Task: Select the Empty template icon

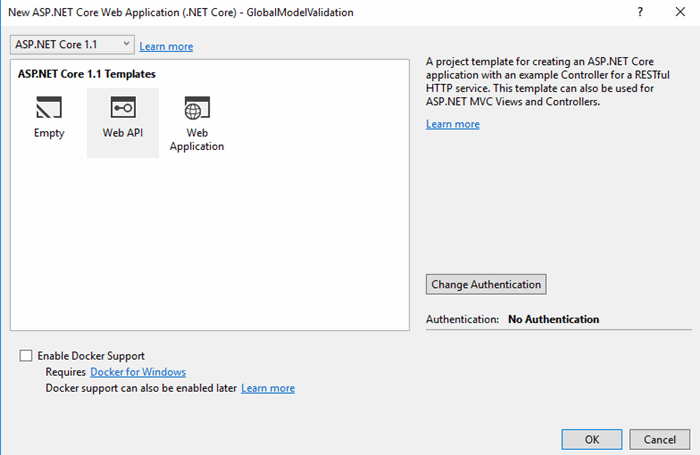Action: click(x=49, y=107)
